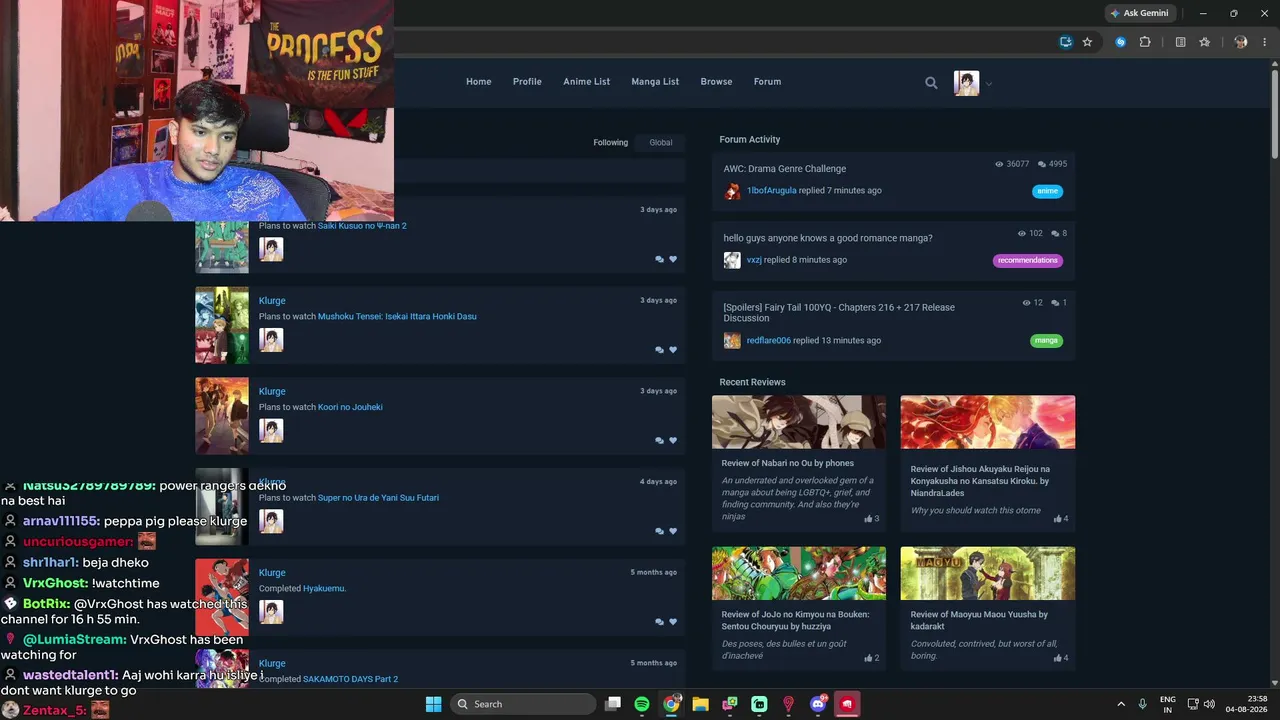Click the install app icon in address bar
The width and height of the screenshot is (1280, 720).
(1066, 42)
